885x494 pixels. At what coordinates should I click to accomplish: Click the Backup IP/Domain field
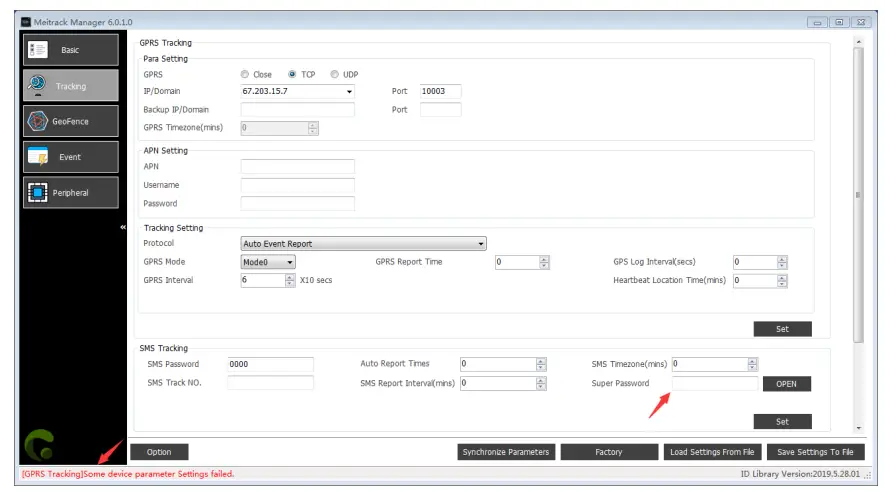[x=297, y=110]
